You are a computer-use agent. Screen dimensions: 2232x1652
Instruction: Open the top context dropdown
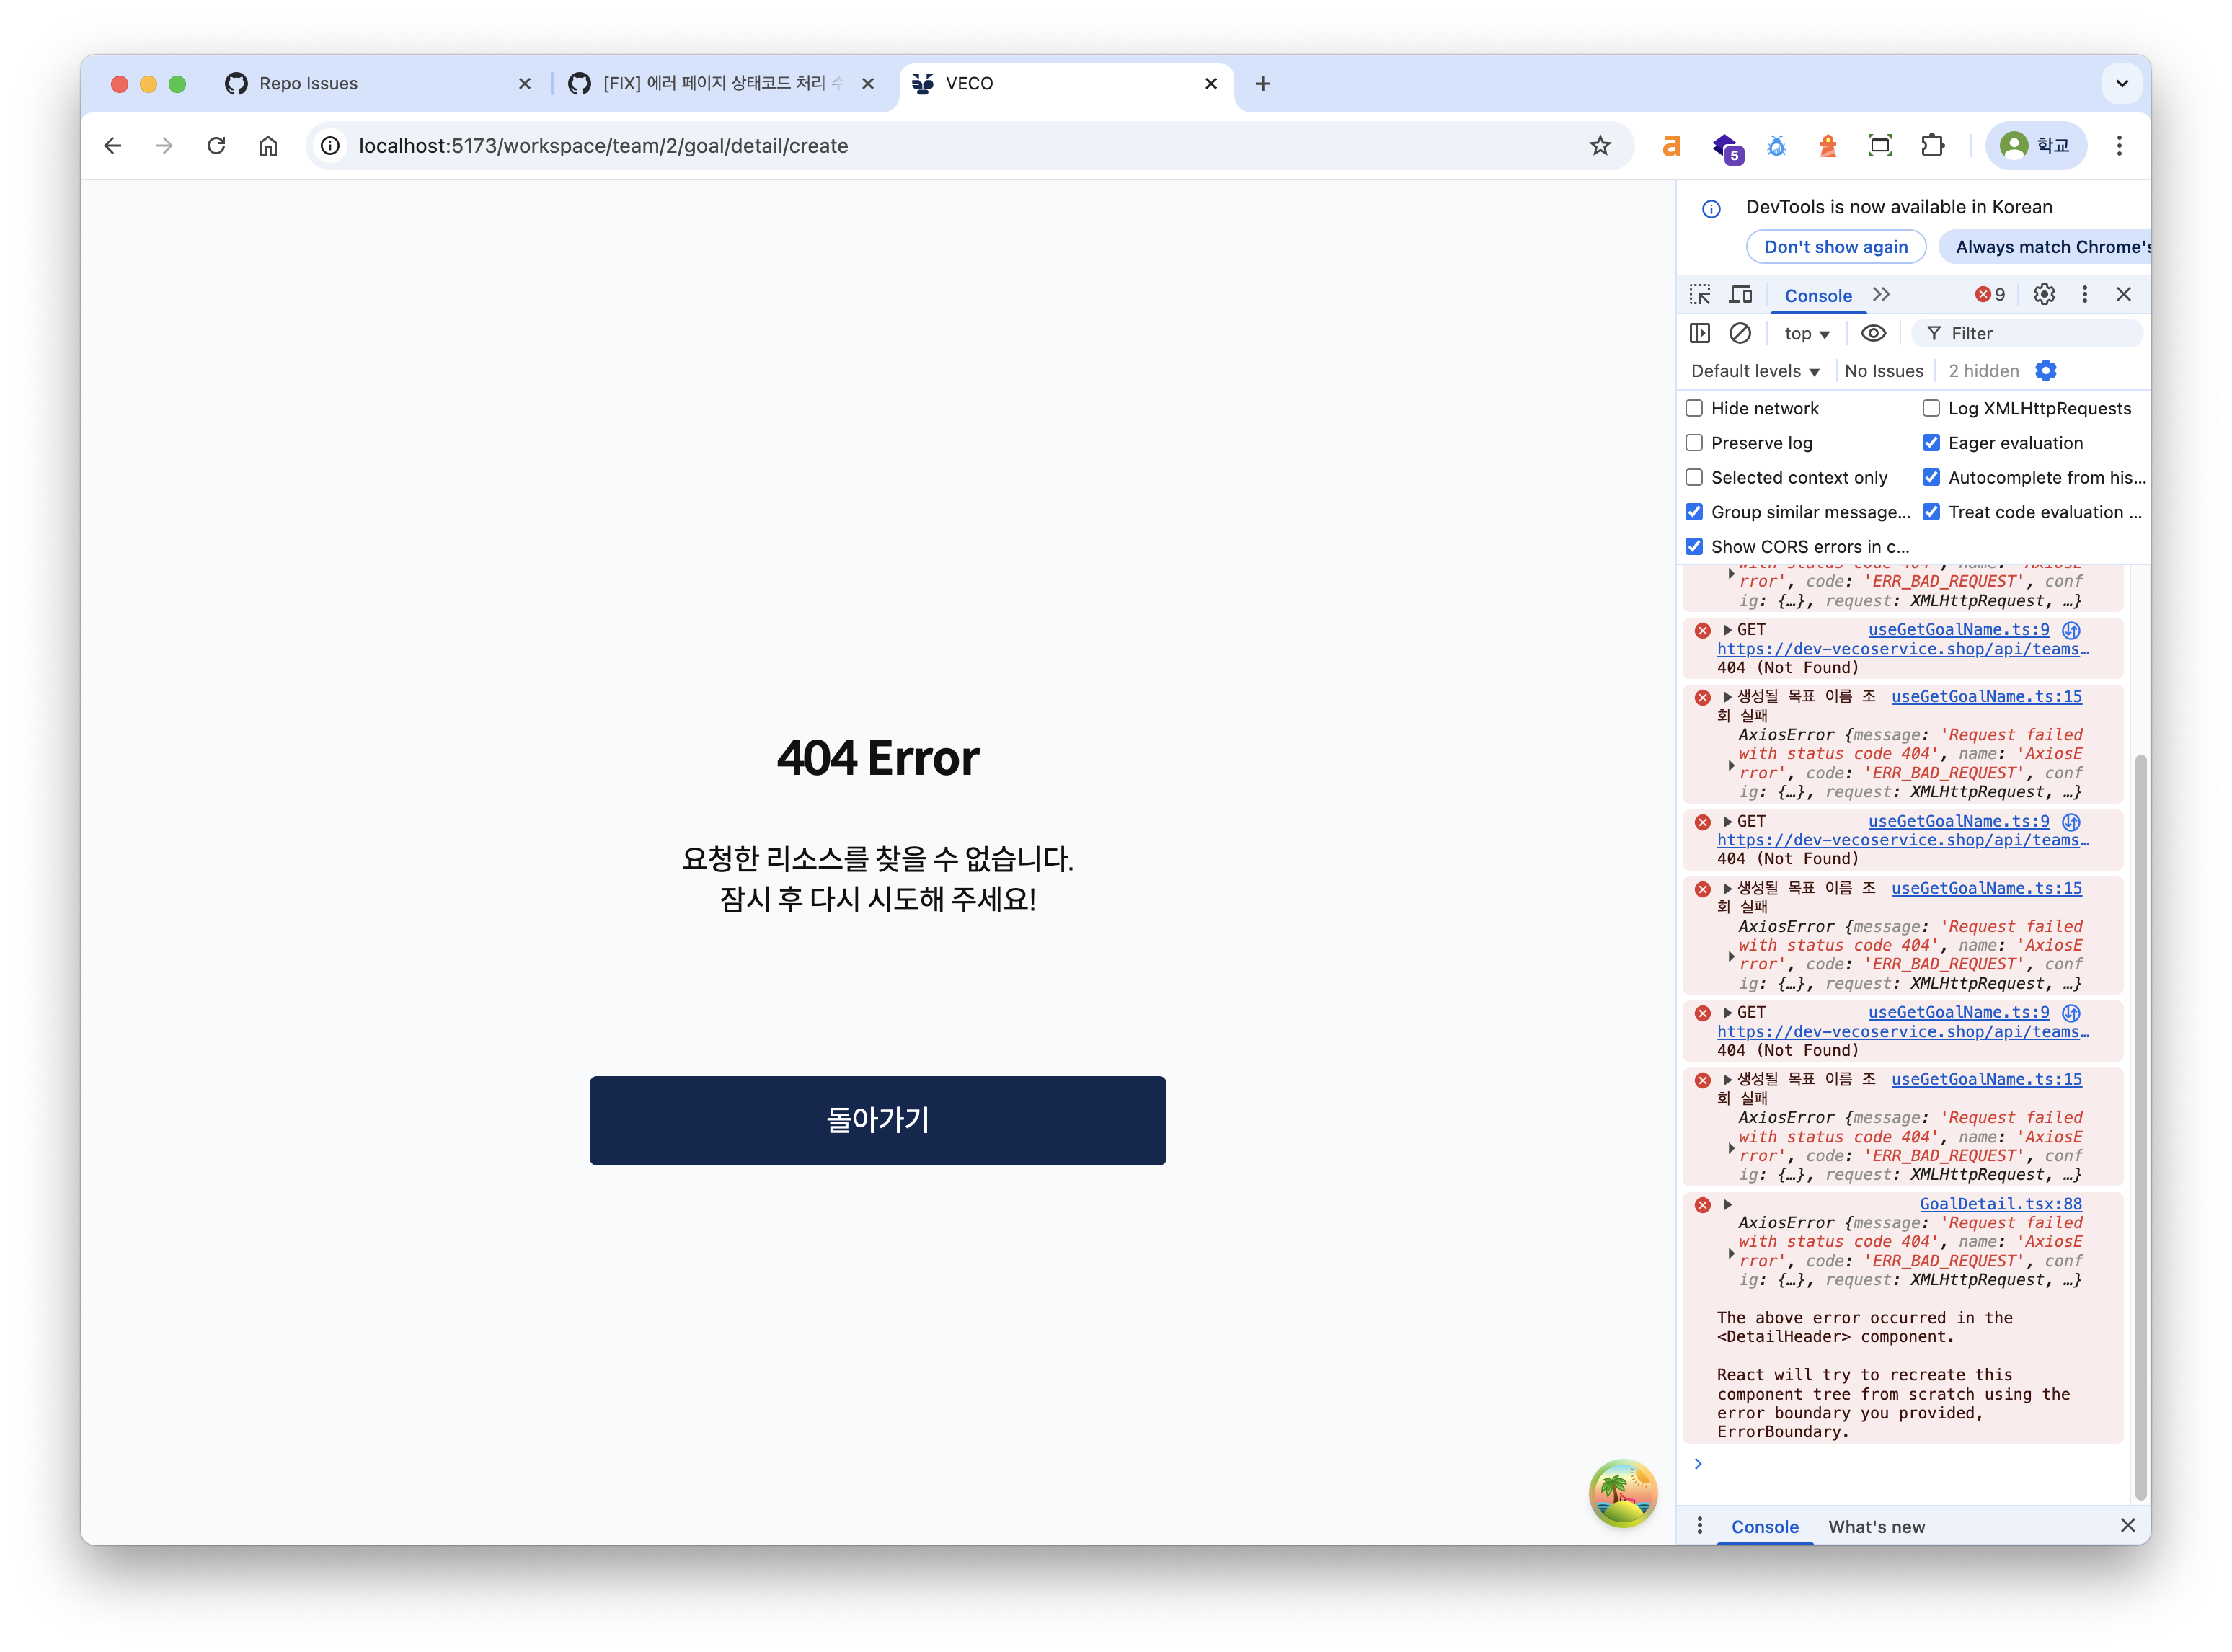tap(1806, 334)
